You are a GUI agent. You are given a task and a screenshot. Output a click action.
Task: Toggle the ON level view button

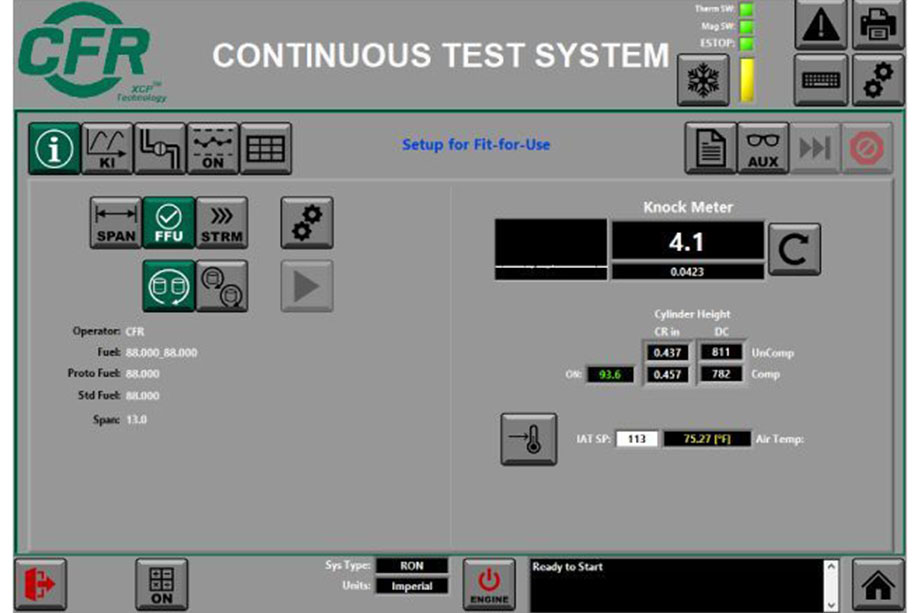pyautogui.click(x=212, y=149)
